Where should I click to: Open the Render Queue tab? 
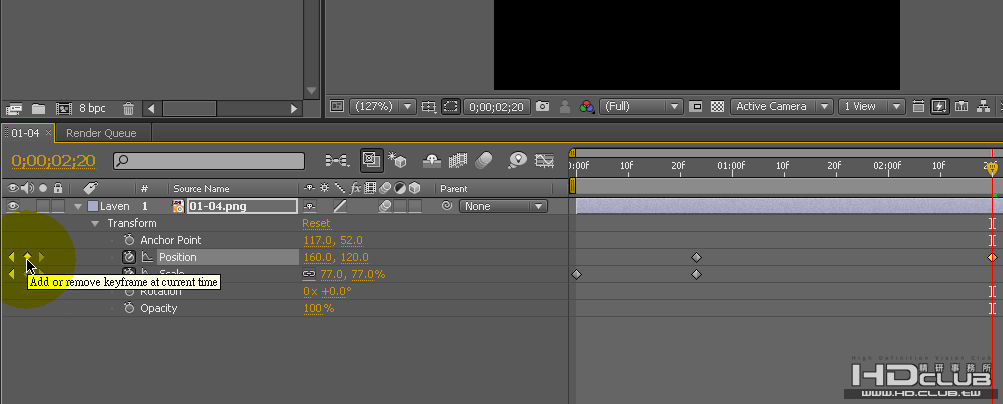click(x=101, y=133)
